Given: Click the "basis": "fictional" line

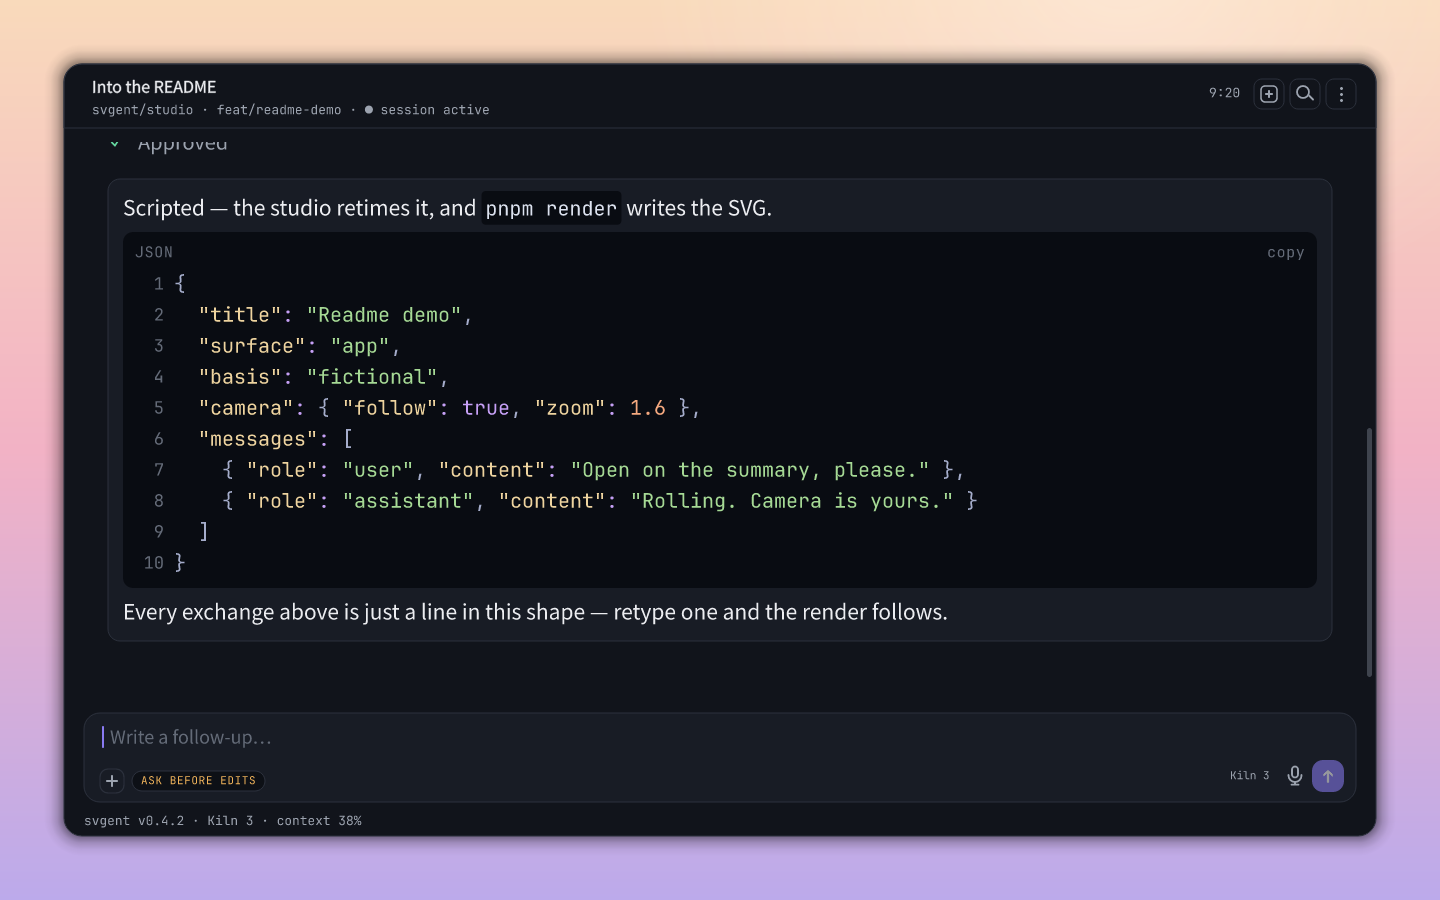Looking at the screenshot, I should [323, 377].
